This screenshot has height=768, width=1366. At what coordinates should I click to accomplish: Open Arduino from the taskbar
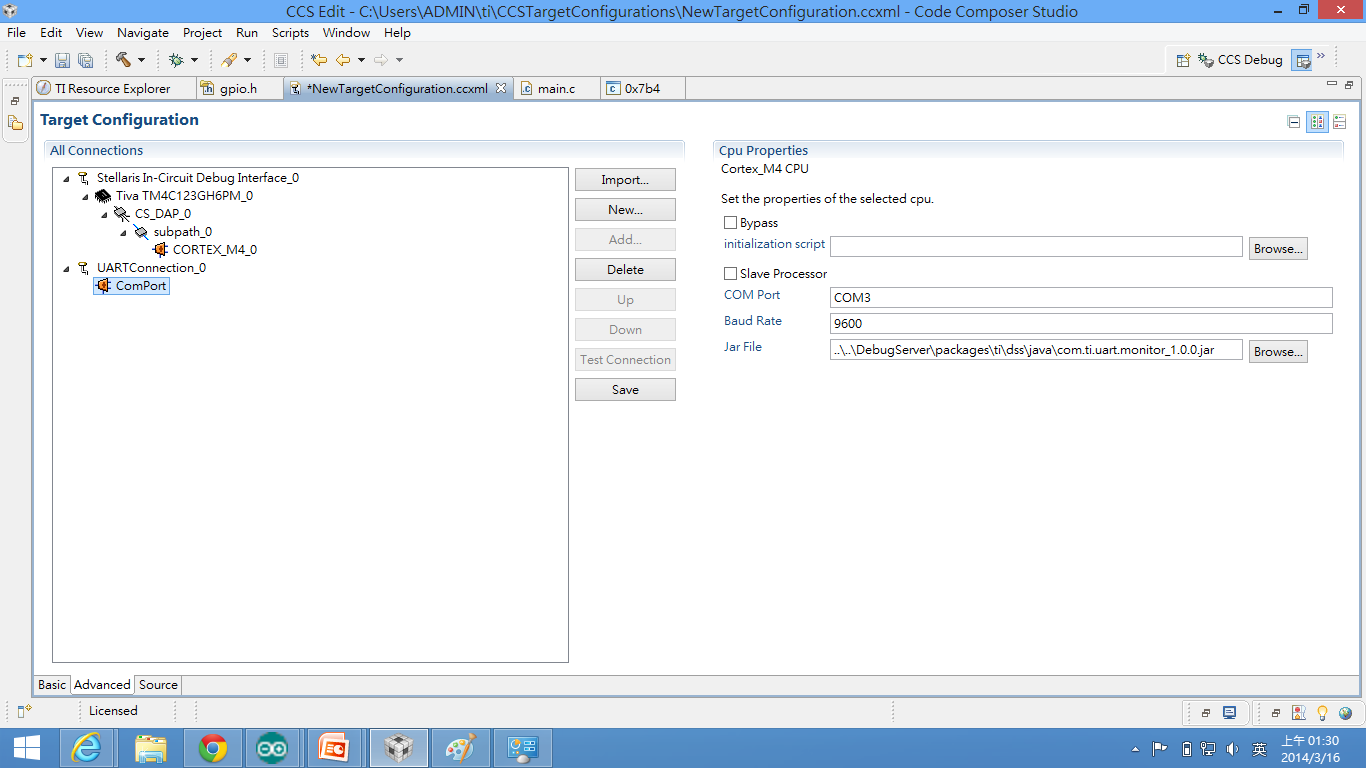(273, 748)
